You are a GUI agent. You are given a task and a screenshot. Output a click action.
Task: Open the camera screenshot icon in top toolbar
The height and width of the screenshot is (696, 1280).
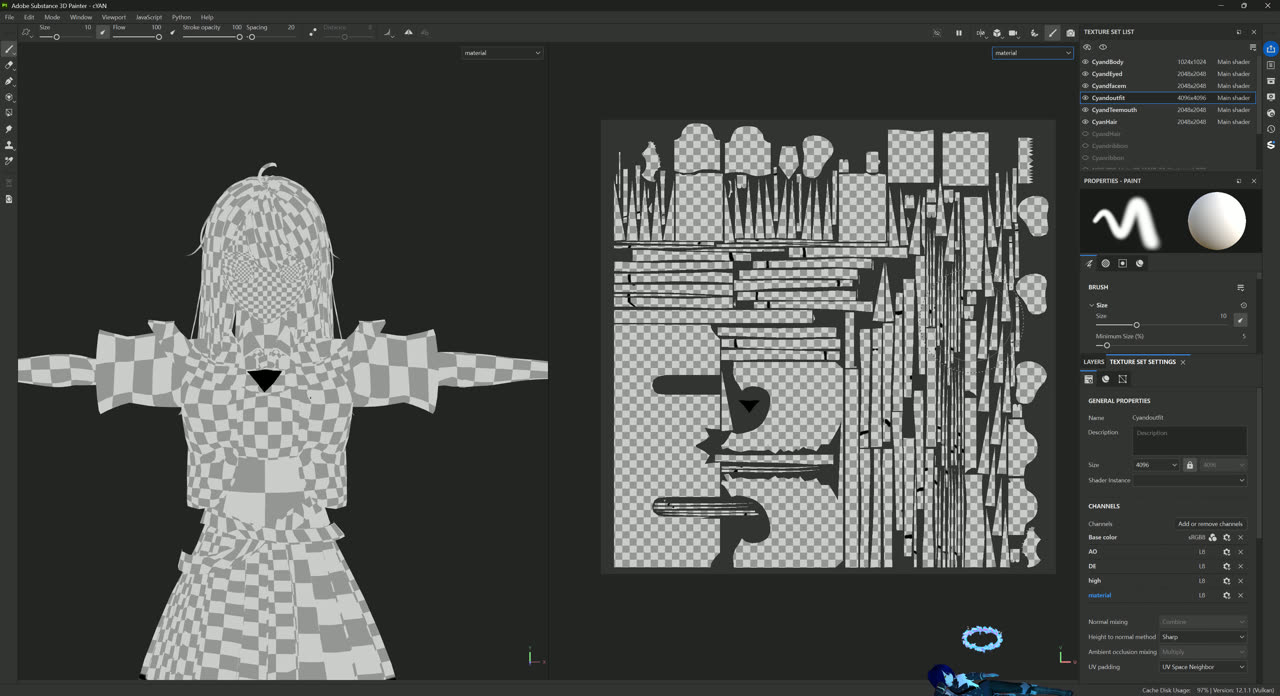pyautogui.click(x=1071, y=33)
